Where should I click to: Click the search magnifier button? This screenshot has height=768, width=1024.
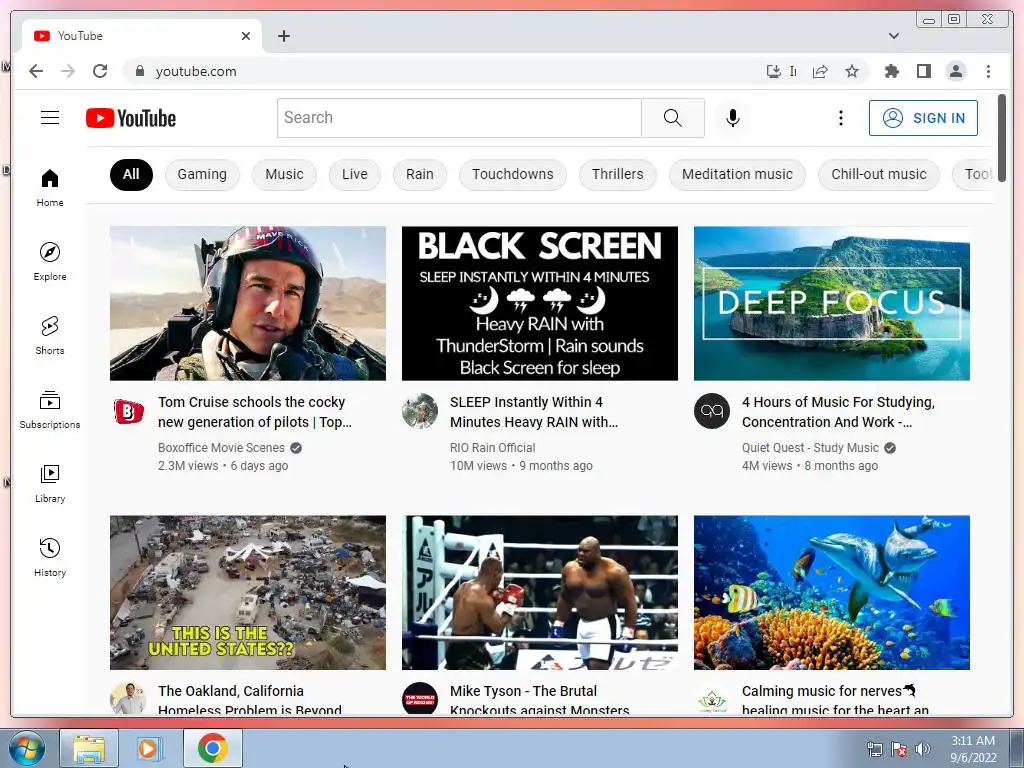[x=673, y=118]
